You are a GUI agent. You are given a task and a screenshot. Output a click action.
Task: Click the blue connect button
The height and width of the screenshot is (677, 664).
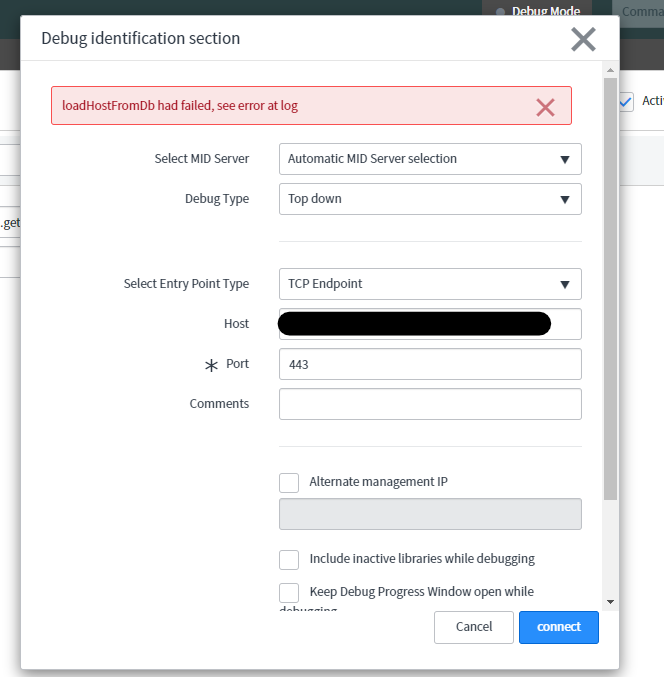coord(558,627)
